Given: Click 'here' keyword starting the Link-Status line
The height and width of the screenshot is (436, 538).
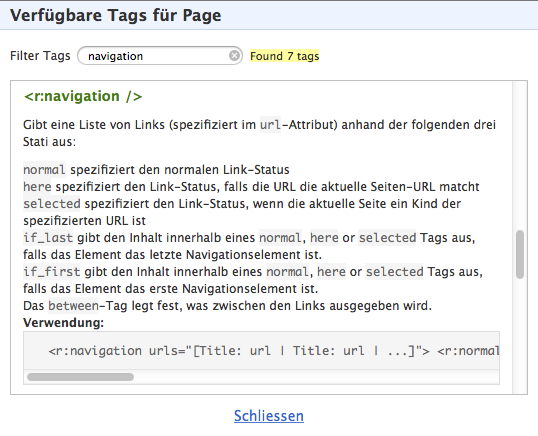Looking at the screenshot, I should (37, 187).
